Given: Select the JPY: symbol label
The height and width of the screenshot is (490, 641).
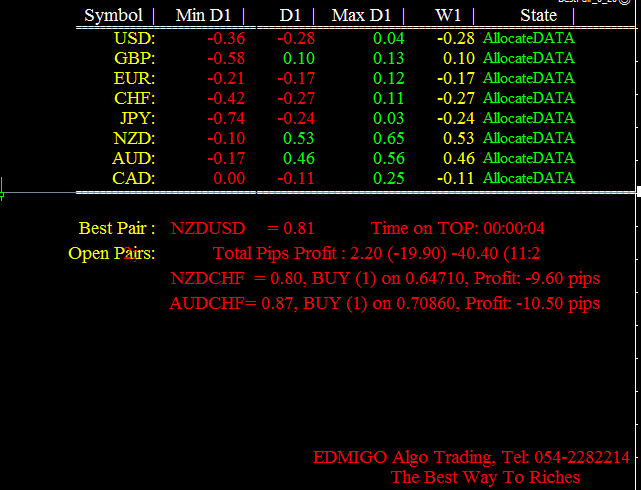Looking at the screenshot, I should pos(137,119).
